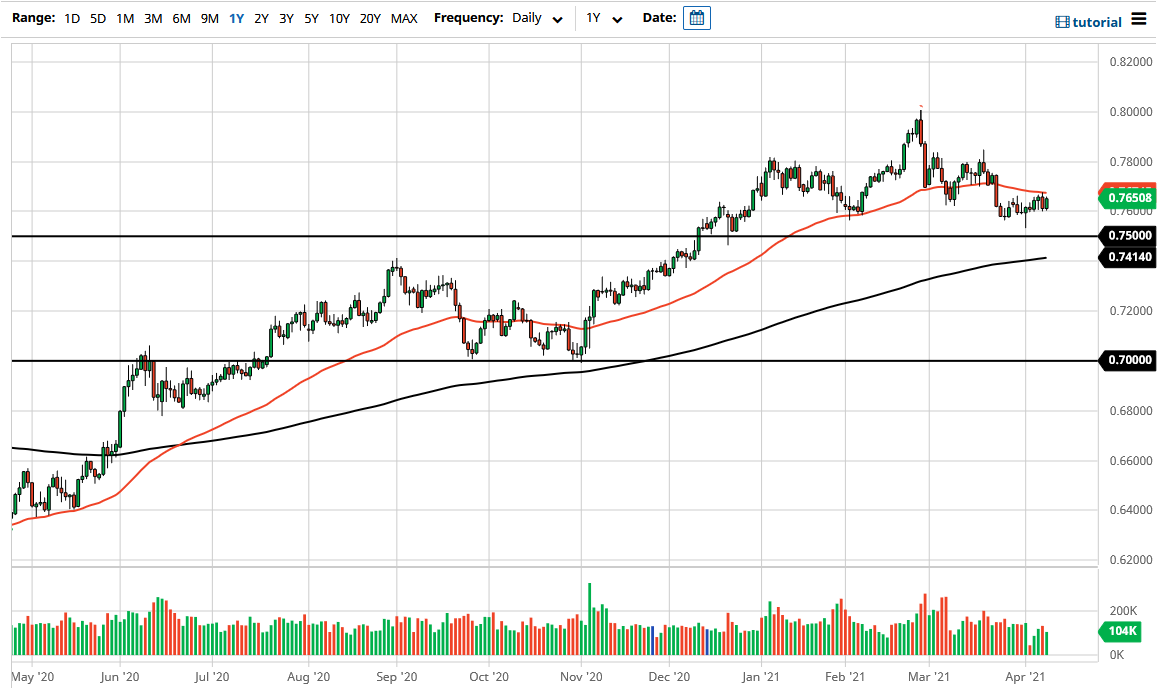Switch to the 2Y range
1161x690 pixels.
pyautogui.click(x=261, y=18)
